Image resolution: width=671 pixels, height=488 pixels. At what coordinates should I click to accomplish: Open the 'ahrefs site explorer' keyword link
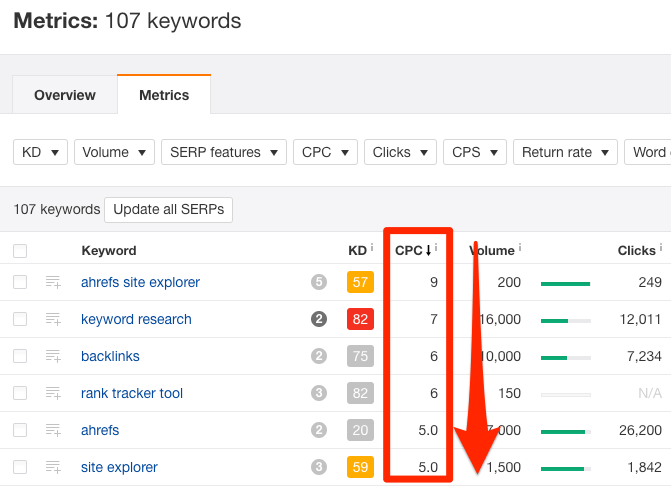pos(140,283)
